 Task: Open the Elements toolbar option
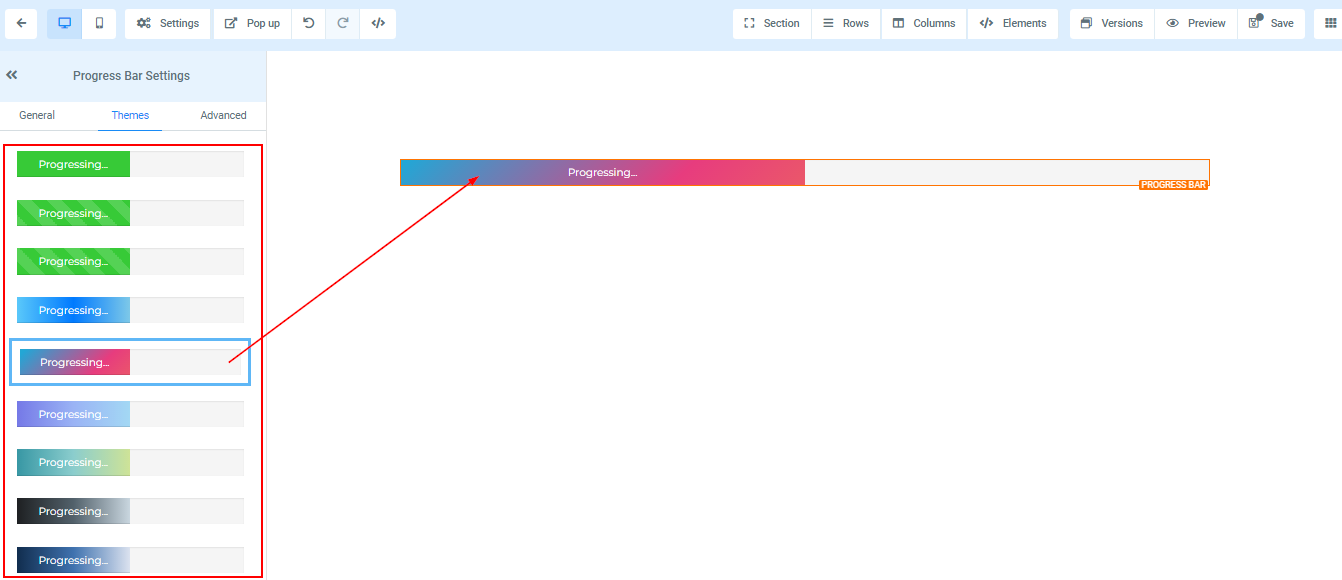1013,23
